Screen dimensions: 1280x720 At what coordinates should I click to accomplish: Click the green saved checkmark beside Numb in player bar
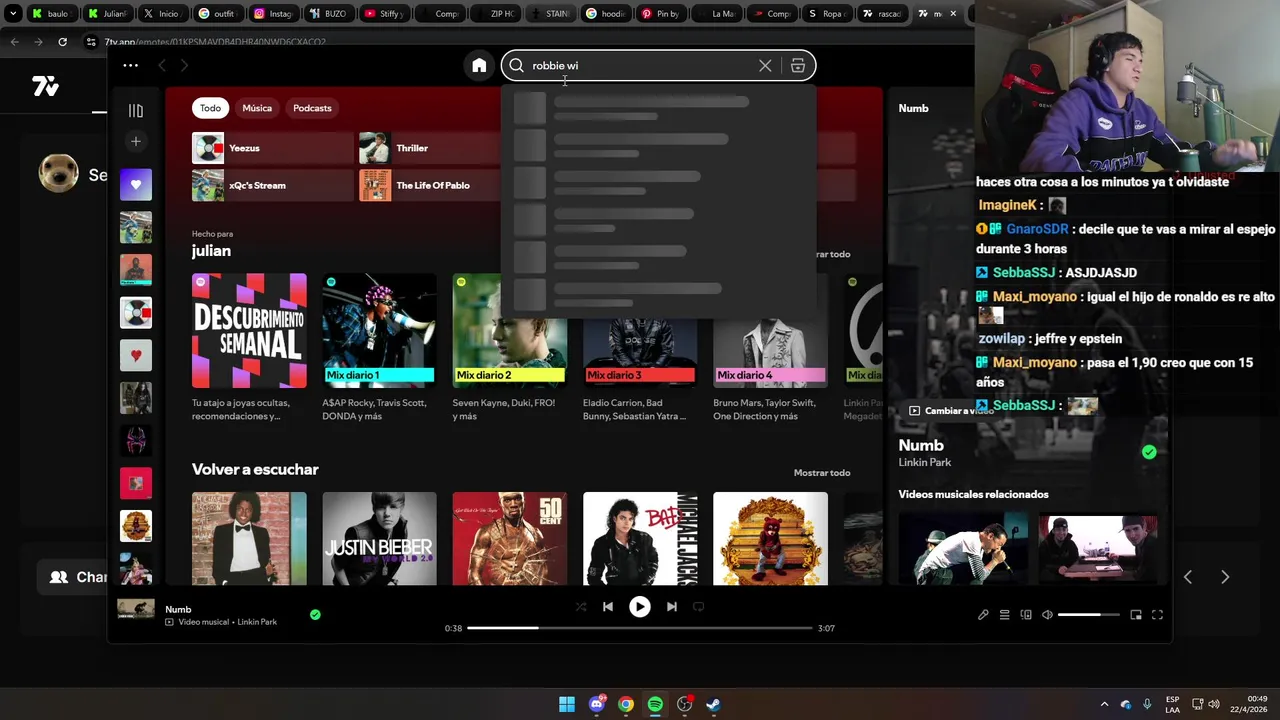point(315,615)
